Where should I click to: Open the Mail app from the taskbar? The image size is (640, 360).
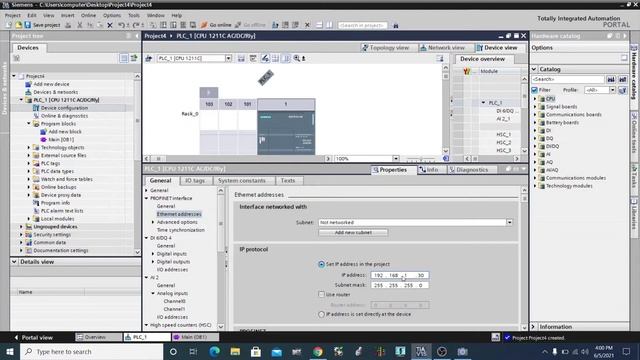click(x=276, y=351)
